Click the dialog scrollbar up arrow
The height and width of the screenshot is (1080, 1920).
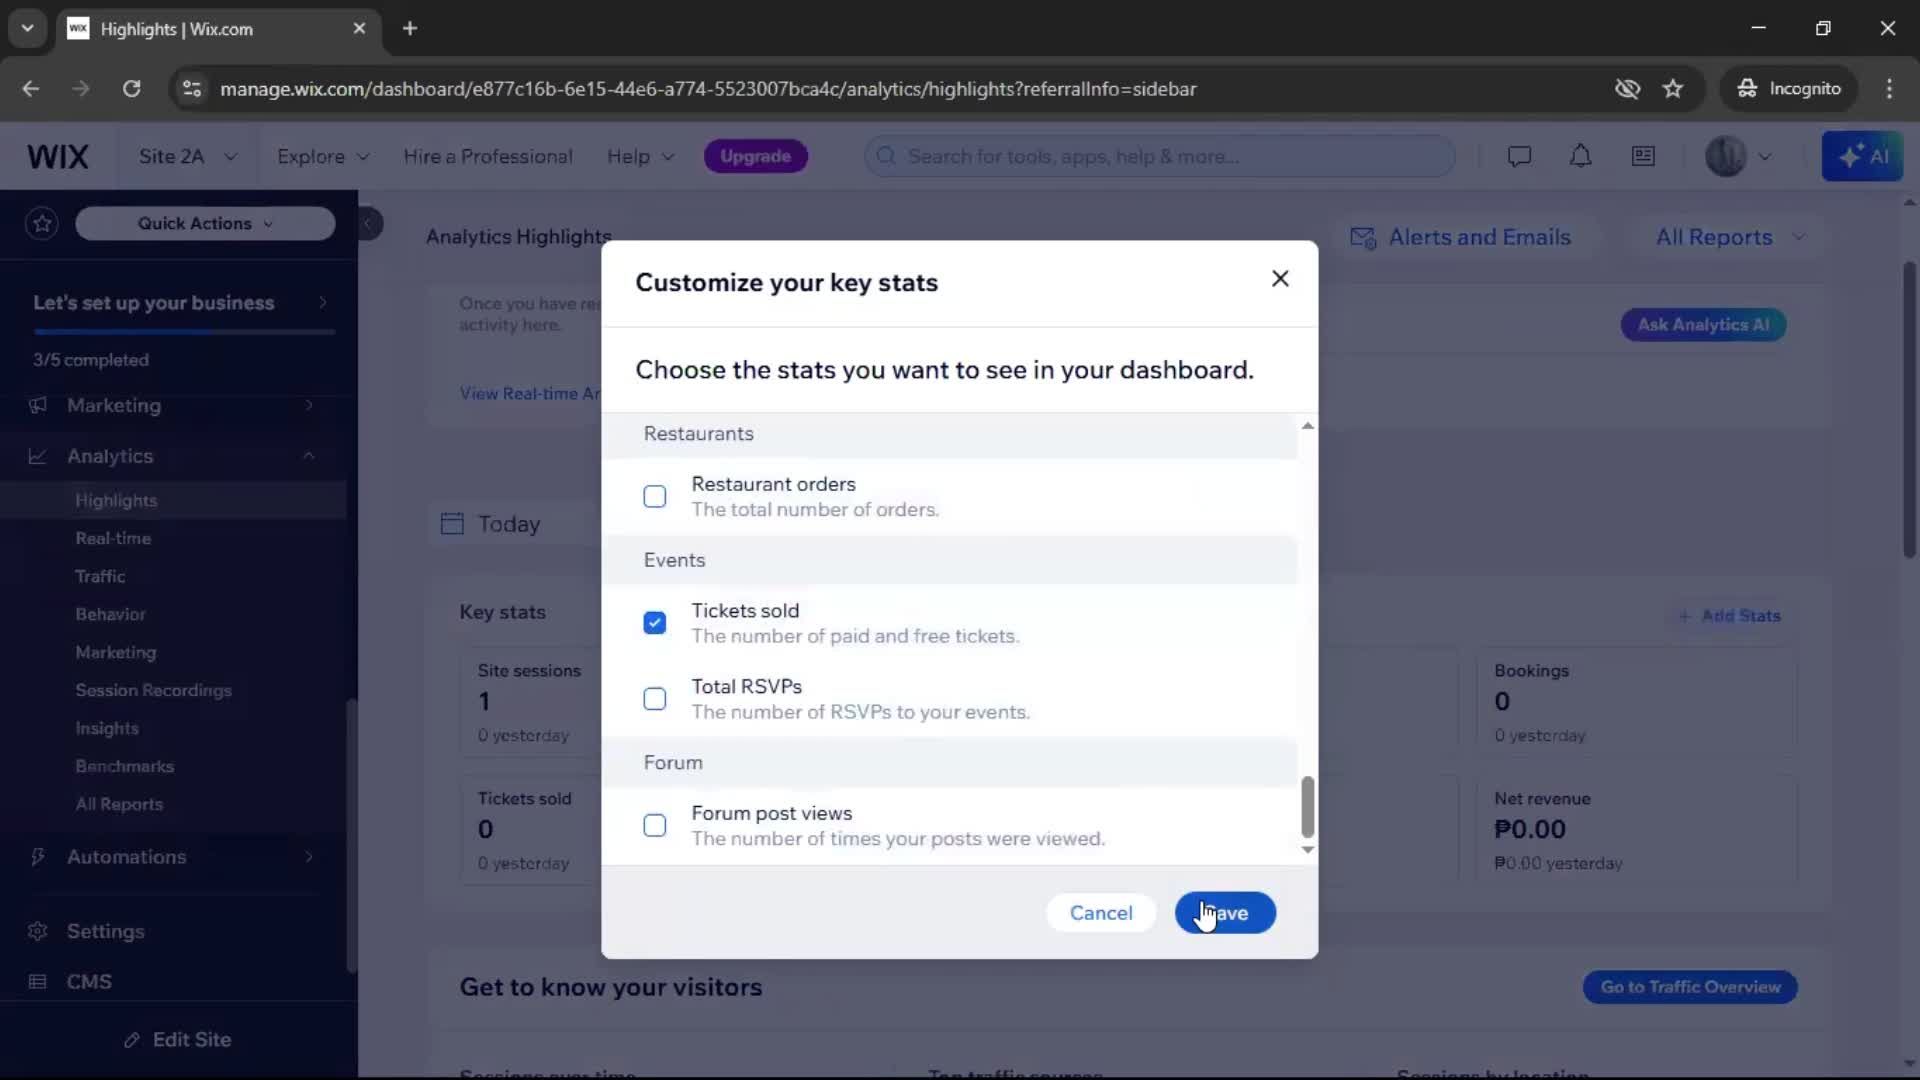(1307, 426)
